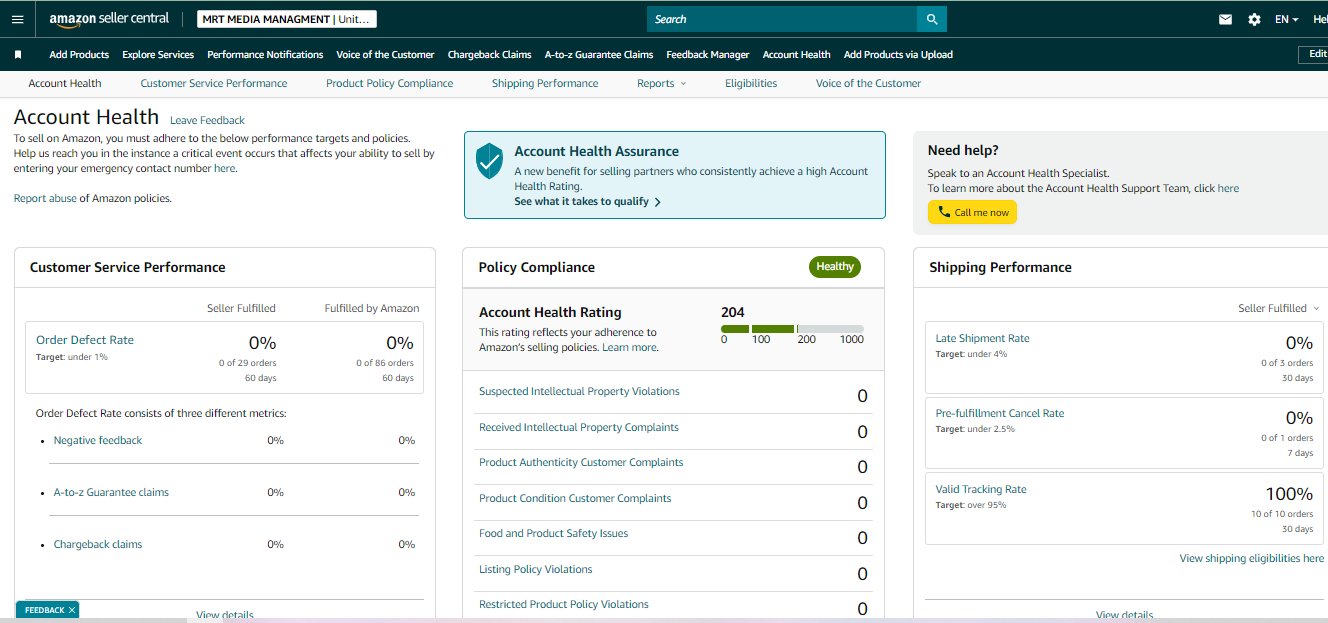Open Add Products in favorites bar
Screen dimensions: 1328x623
pos(79,55)
